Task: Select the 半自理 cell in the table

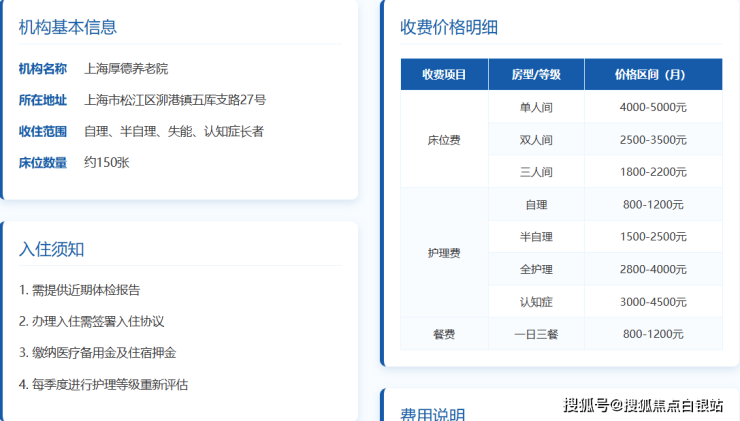Action: [x=536, y=236]
